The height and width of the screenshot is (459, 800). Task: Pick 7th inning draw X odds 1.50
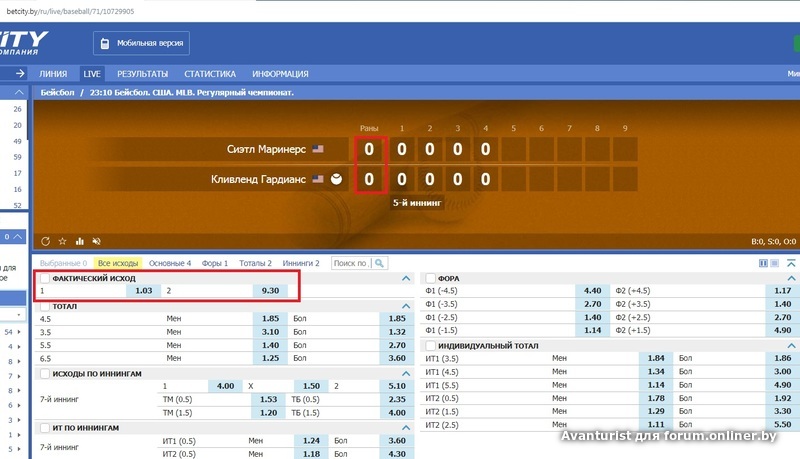tap(311, 386)
